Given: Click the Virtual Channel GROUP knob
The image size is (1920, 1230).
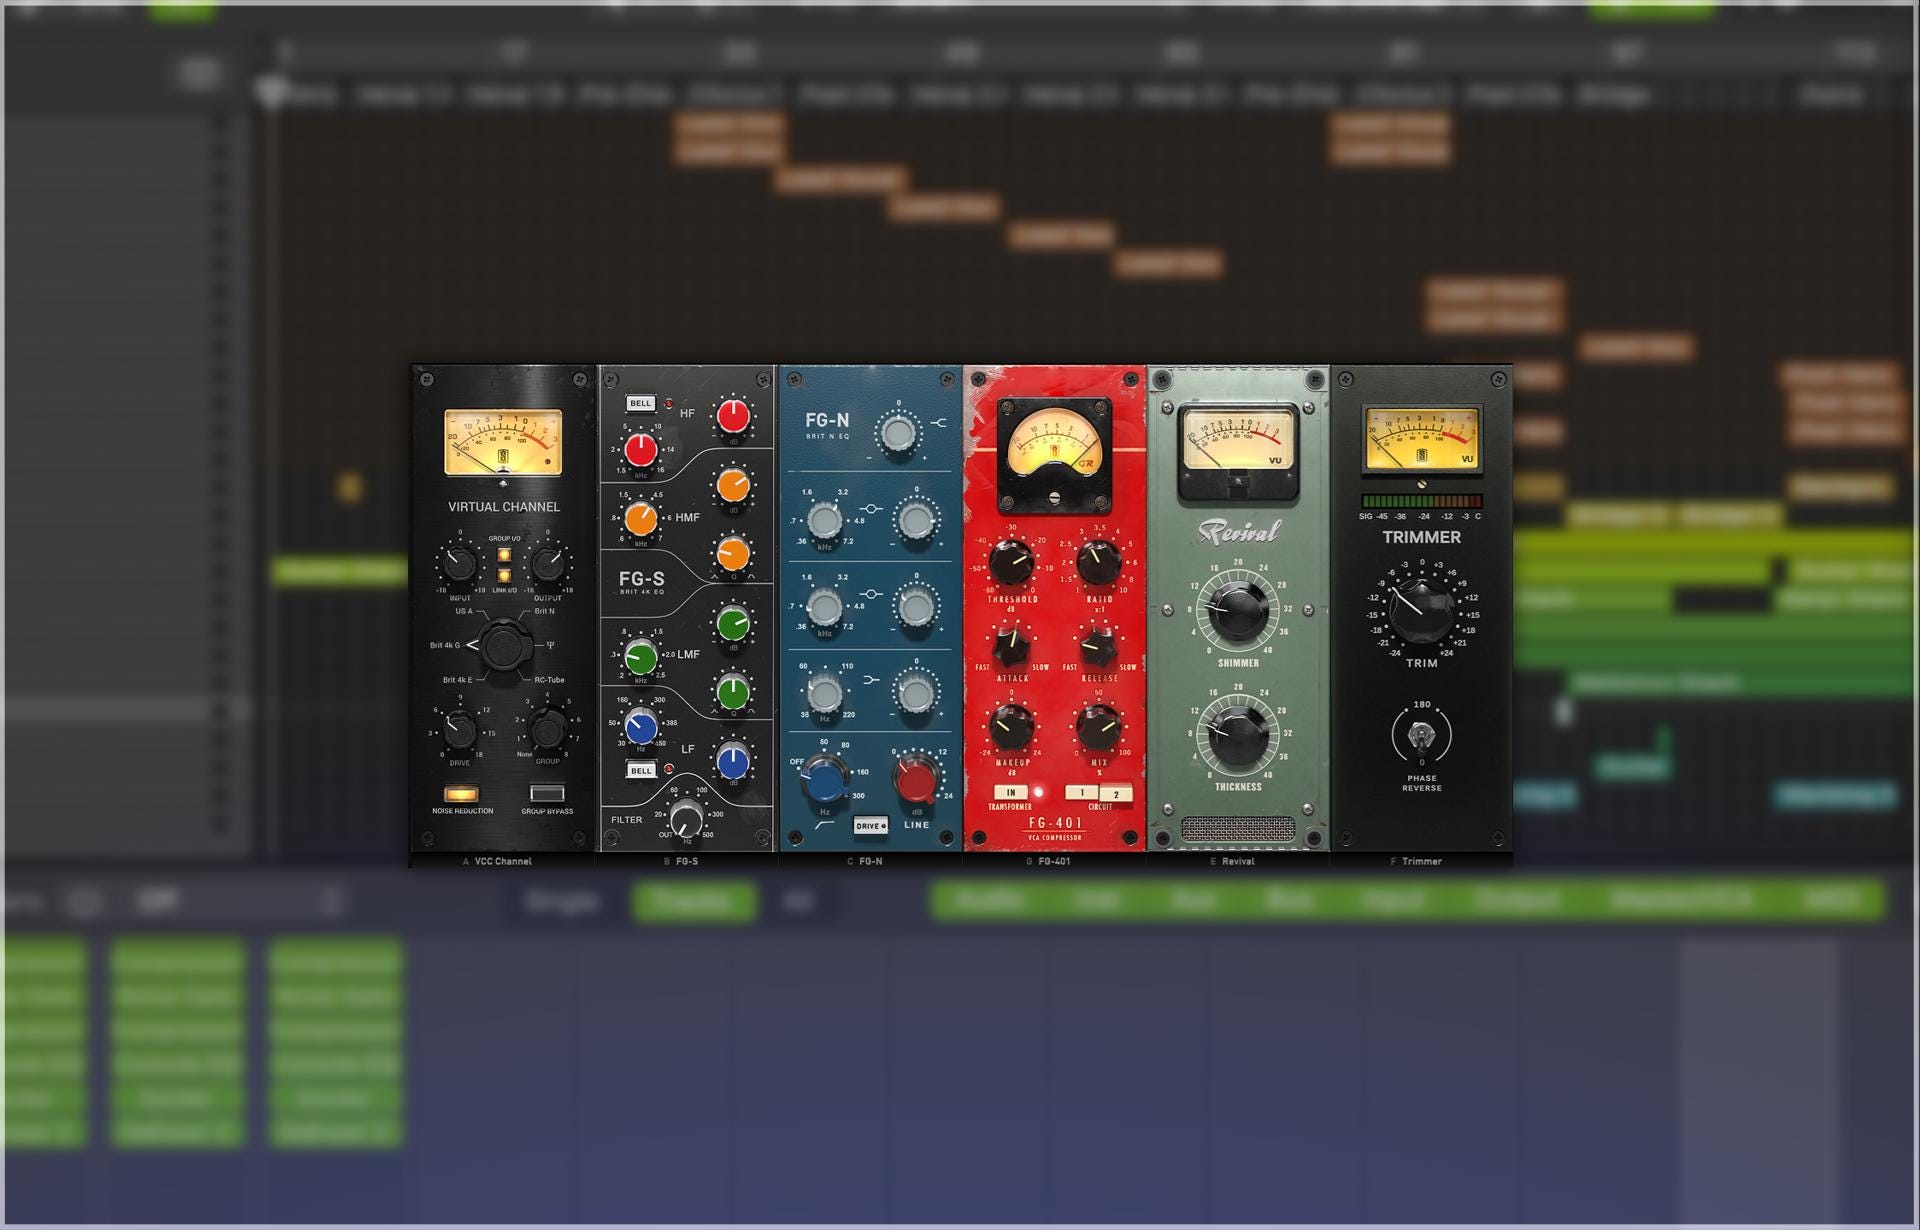Looking at the screenshot, I should [x=548, y=729].
